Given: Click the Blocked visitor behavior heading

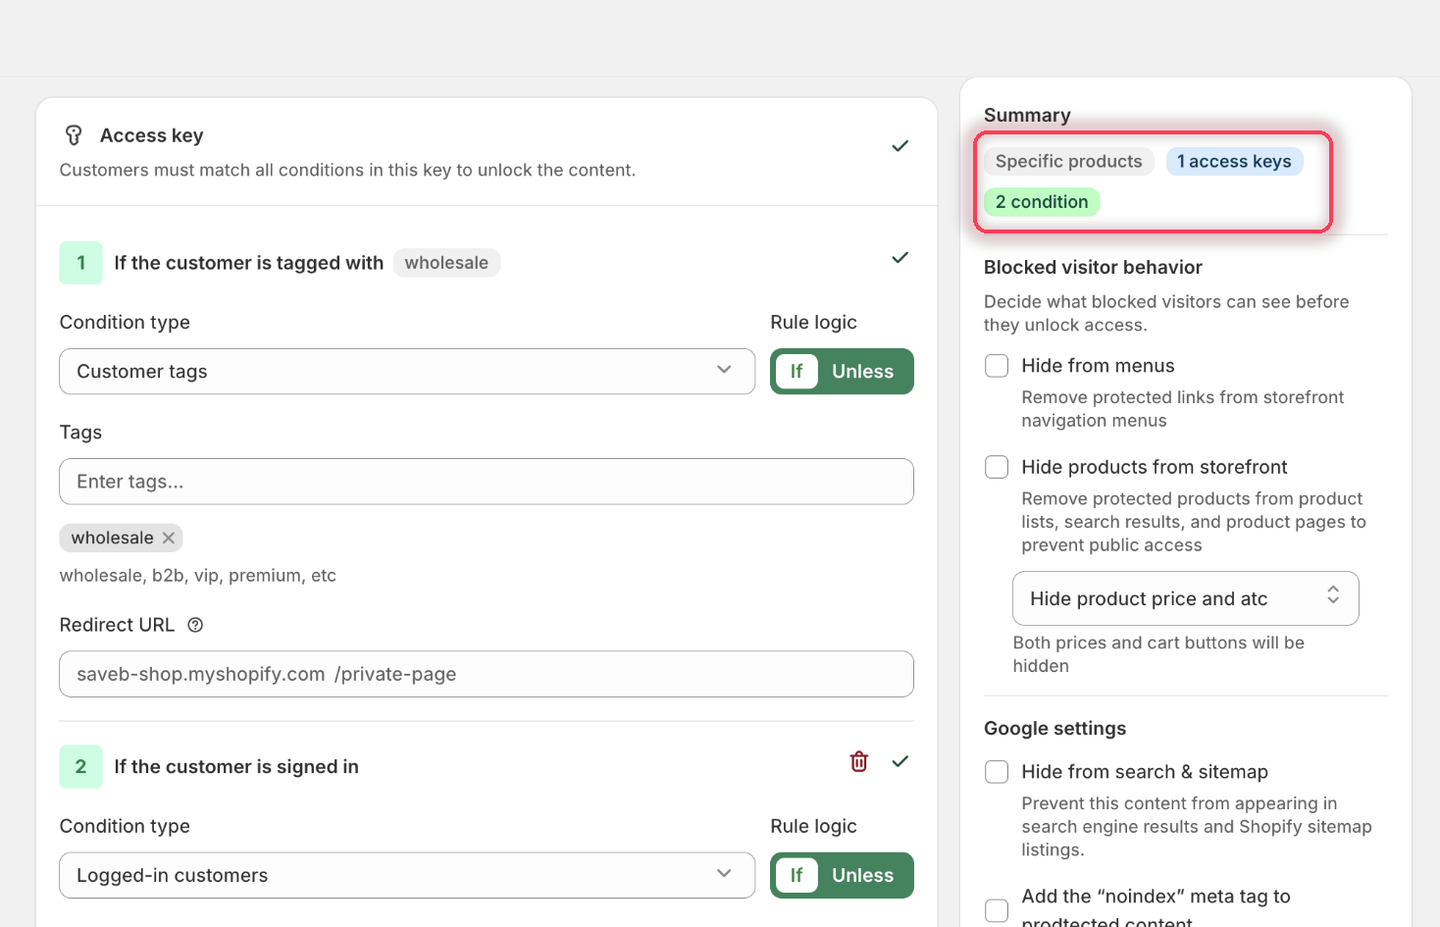Looking at the screenshot, I should [1093, 267].
